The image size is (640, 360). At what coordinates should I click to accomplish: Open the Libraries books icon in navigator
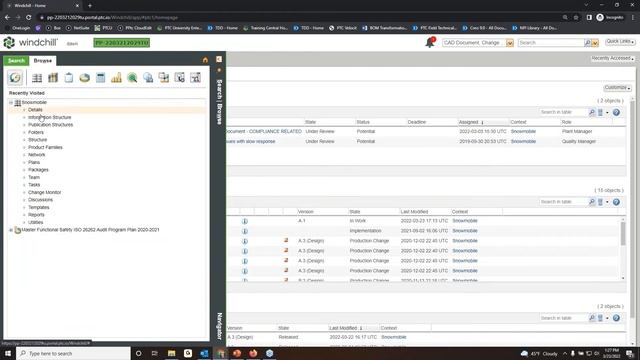53,78
